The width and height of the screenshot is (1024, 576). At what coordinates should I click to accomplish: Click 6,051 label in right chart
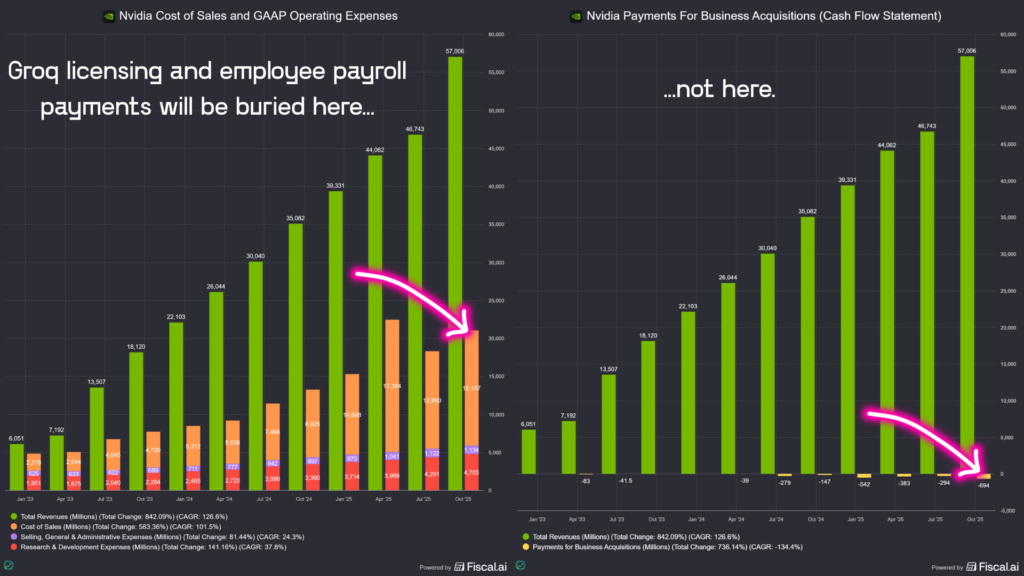point(528,424)
